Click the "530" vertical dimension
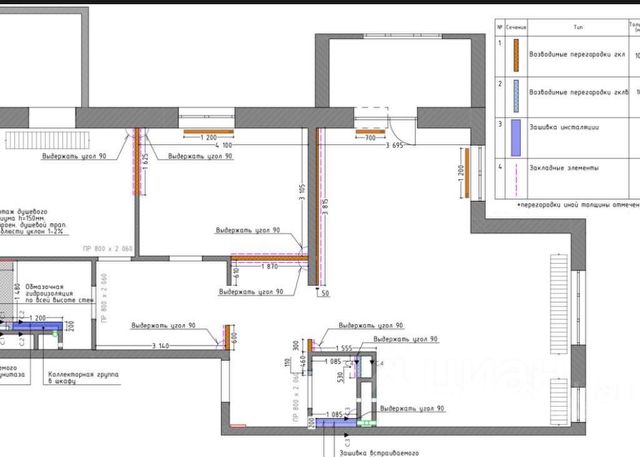The image size is (640, 457). [341, 377]
